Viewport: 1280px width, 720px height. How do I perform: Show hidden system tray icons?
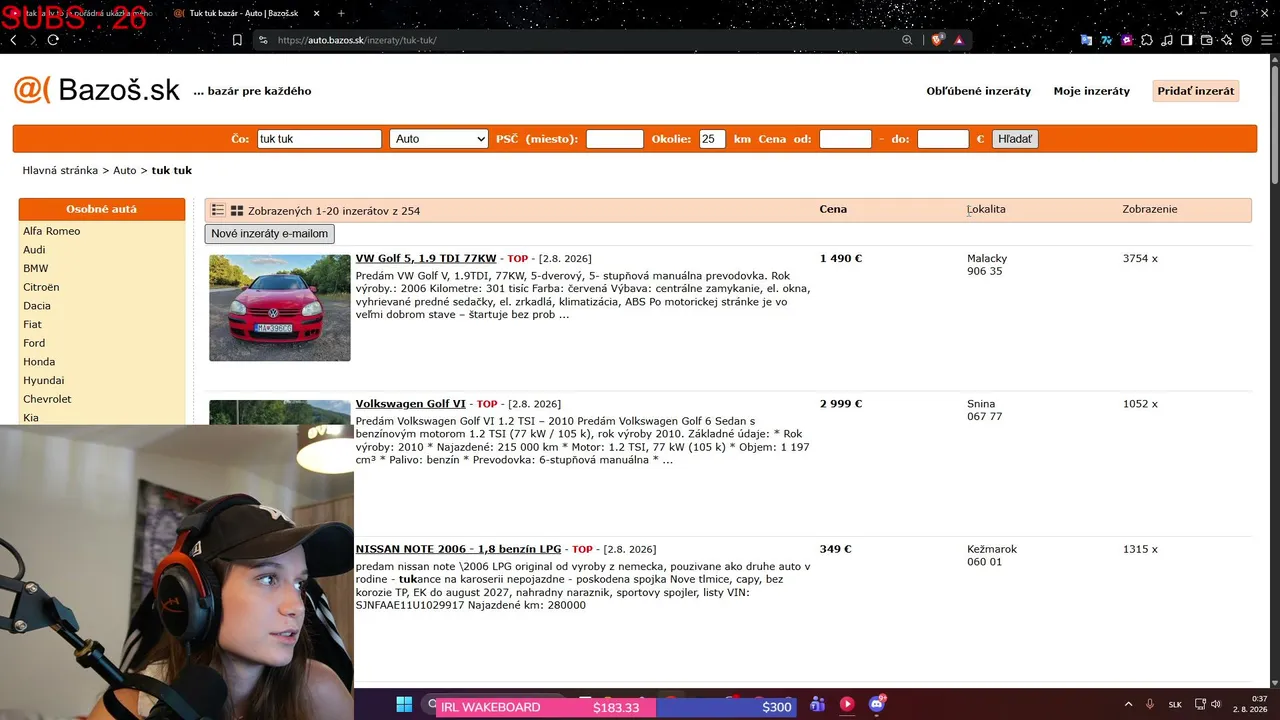[1129, 704]
